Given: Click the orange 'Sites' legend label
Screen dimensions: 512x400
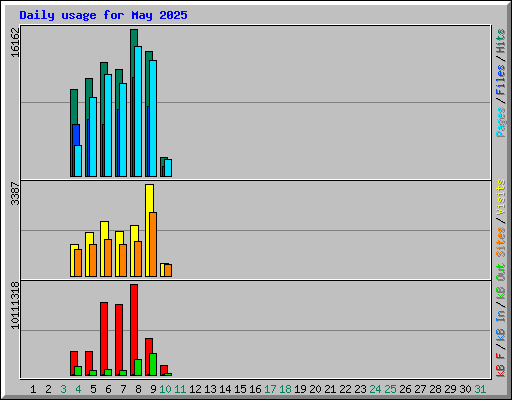Looking at the screenshot, I should 500,242.
